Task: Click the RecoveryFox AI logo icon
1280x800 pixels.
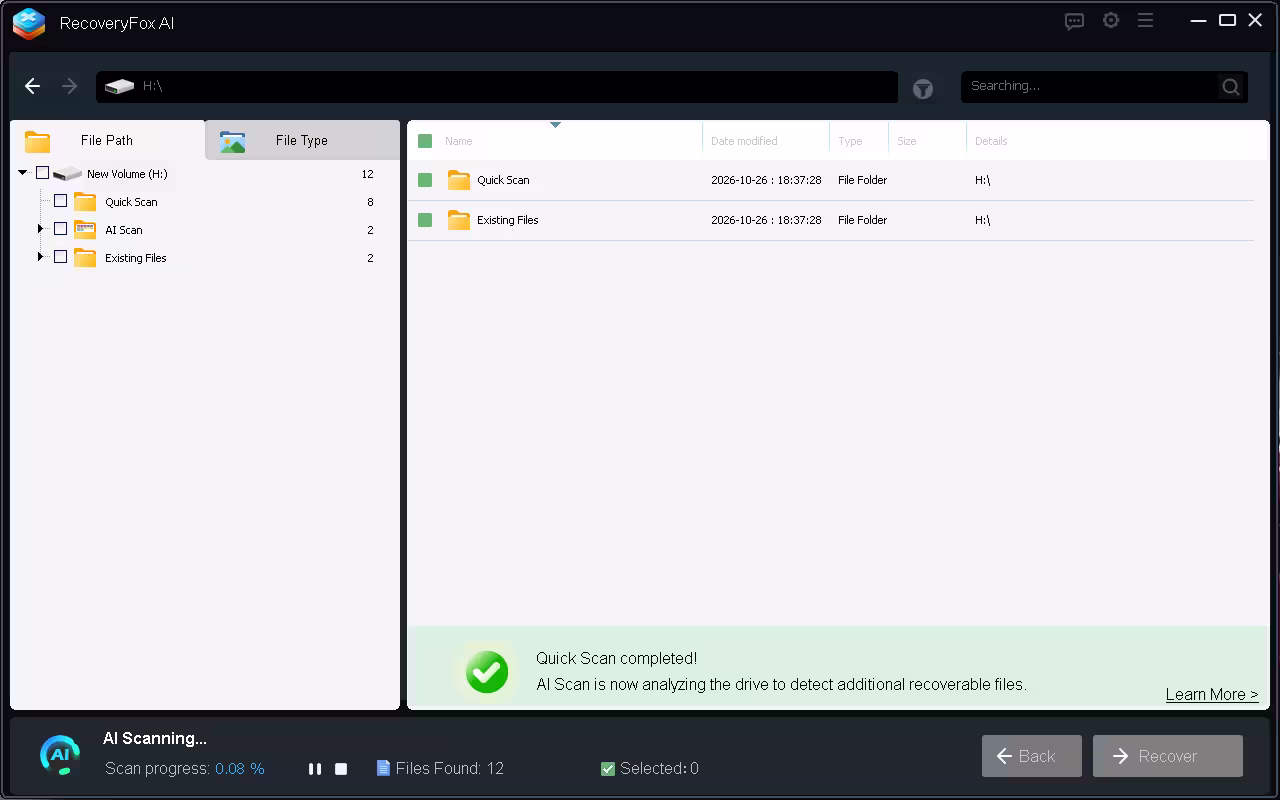Action: pyautogui.click(x=29, y=23)
